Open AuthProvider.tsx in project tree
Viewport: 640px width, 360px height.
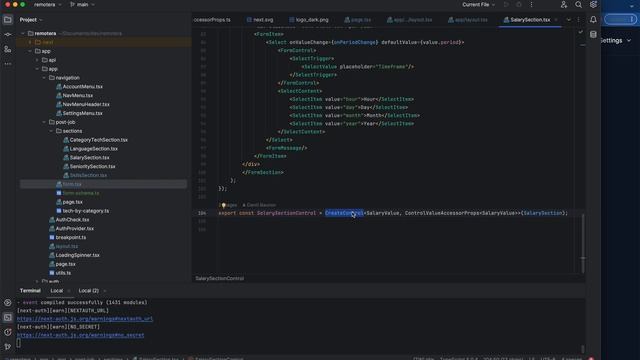pyautogui.click(x=75, y=229)
